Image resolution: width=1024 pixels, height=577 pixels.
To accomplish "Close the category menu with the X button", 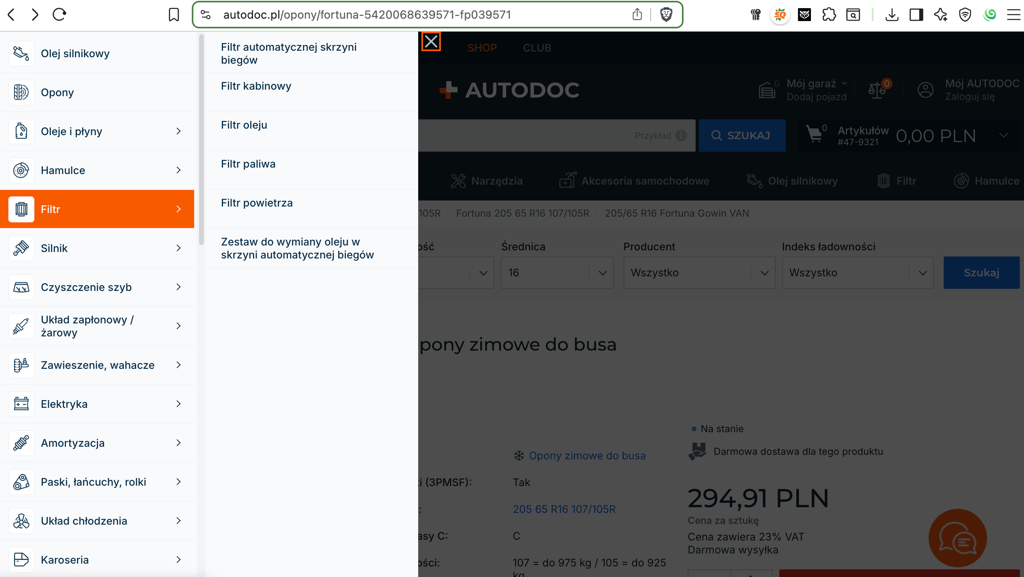I will (431, 42).
